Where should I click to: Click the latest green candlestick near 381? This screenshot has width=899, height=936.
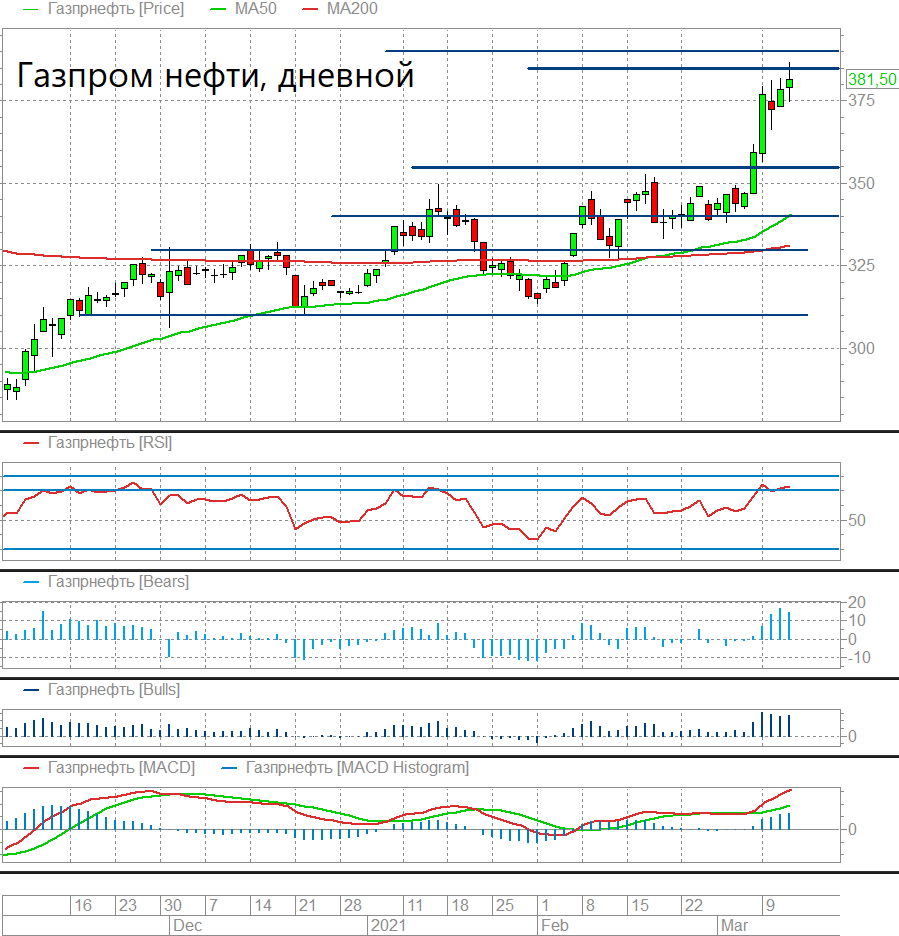point(790,83)
